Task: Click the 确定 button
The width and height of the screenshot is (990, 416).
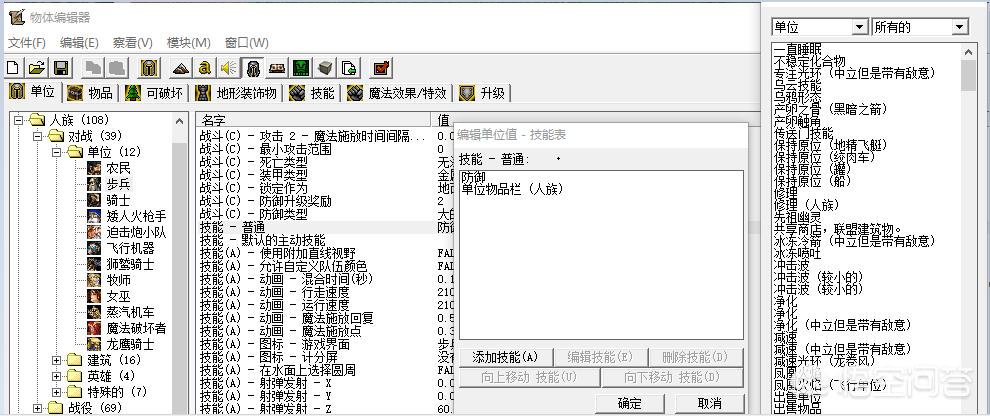Action: click(x=629, y=403)
